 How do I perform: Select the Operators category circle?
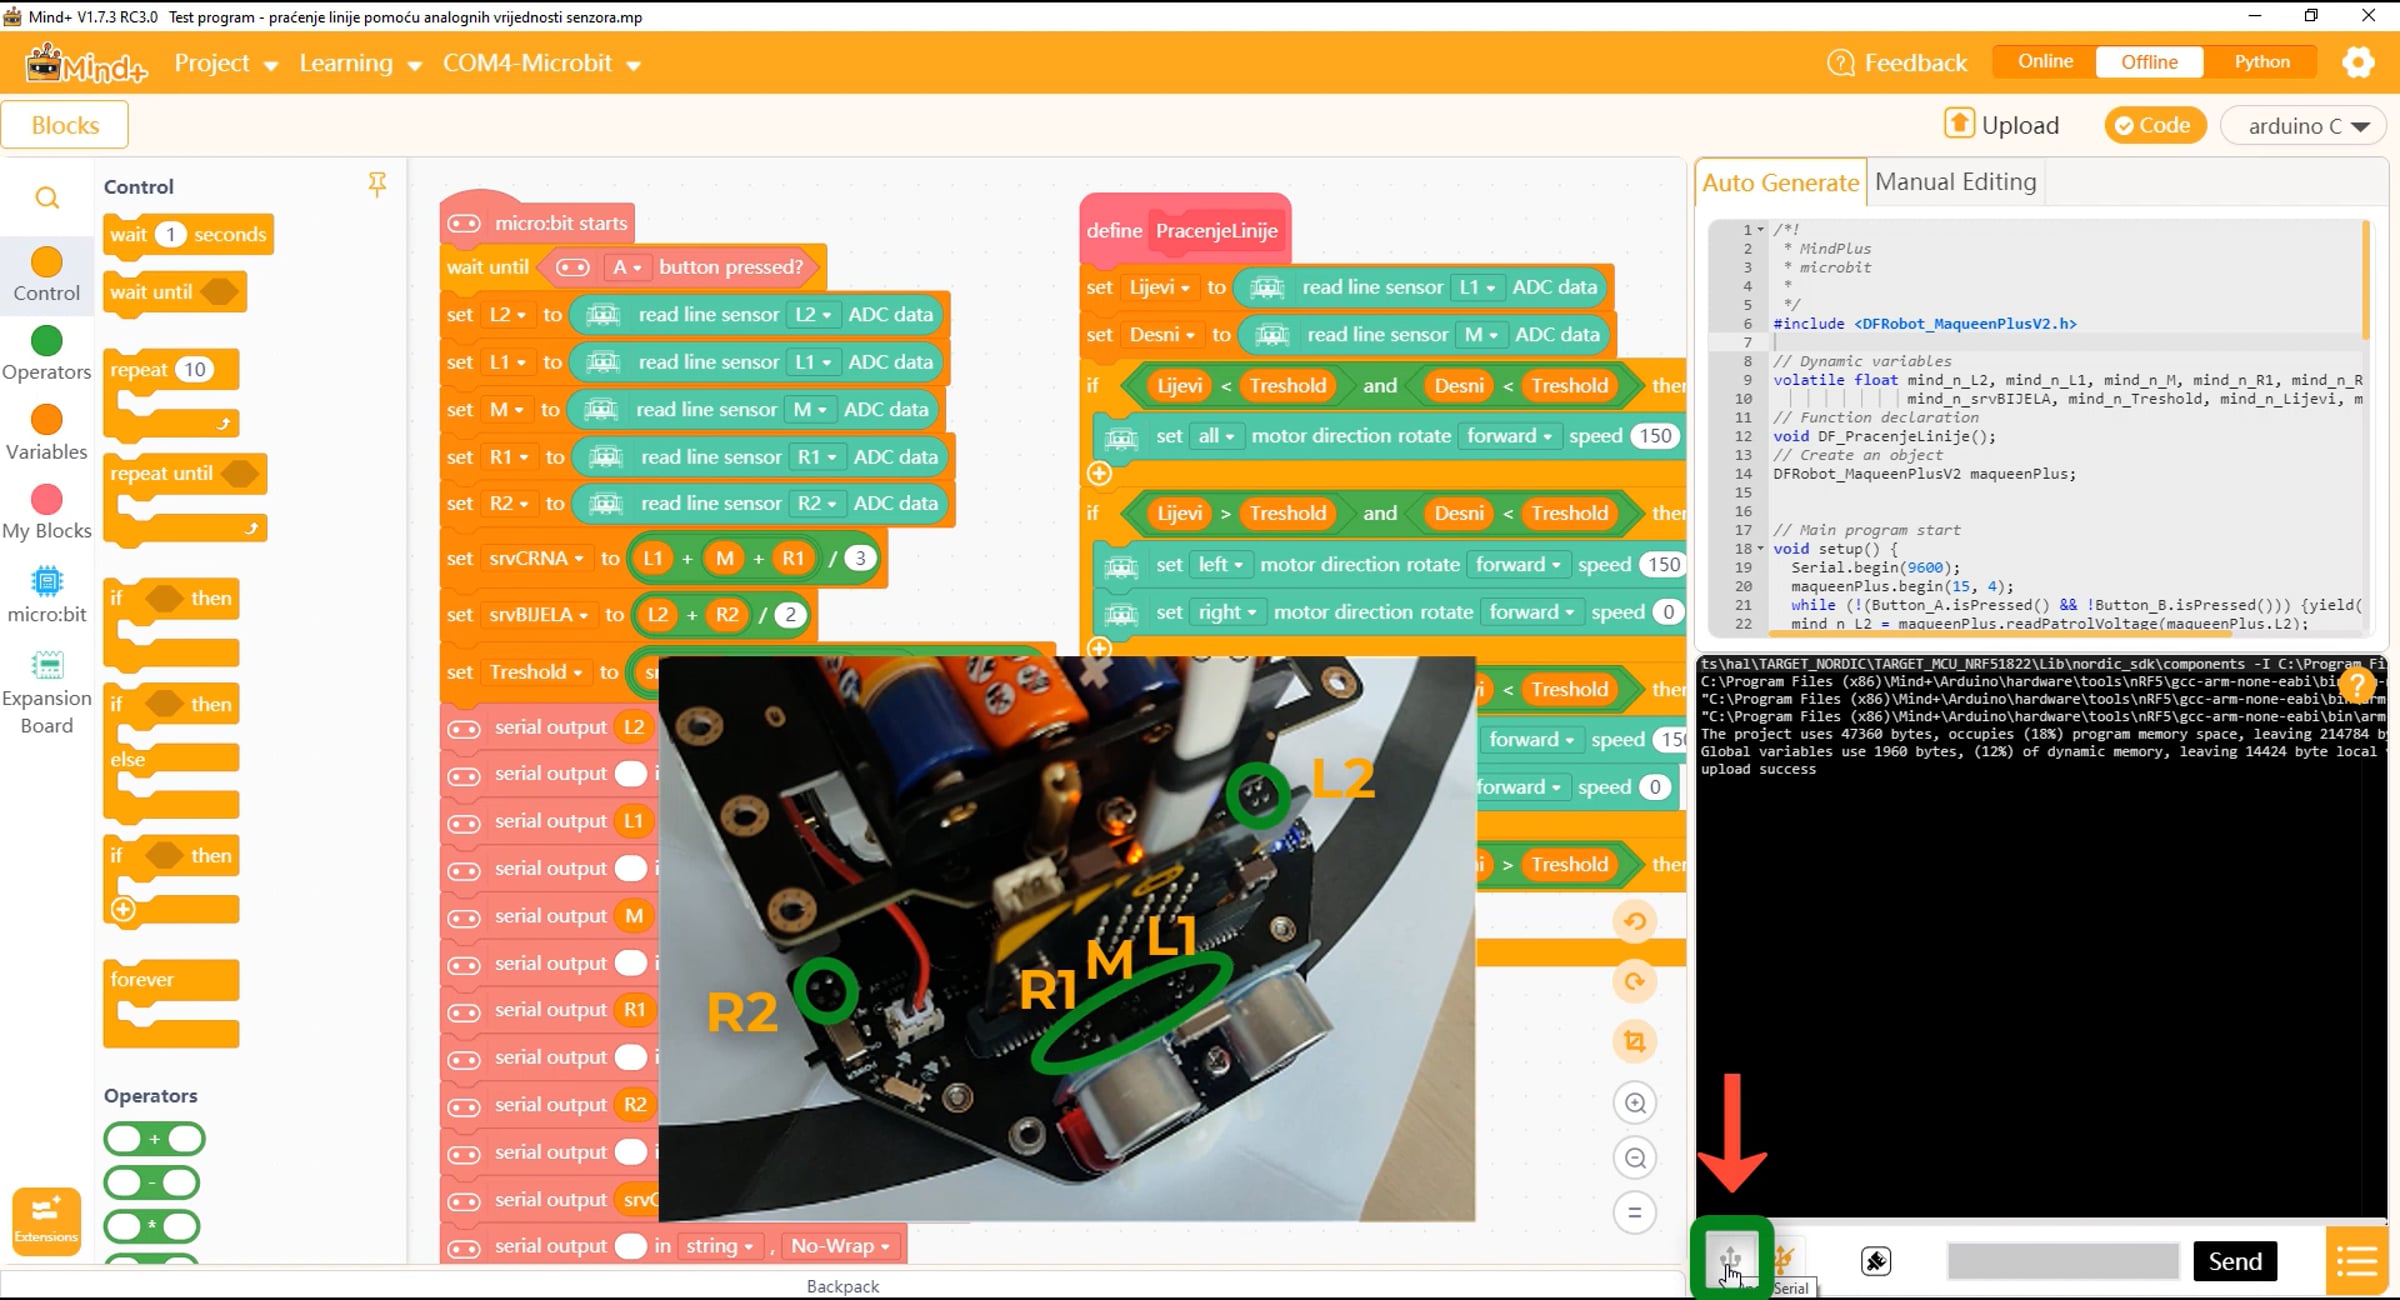46,341
